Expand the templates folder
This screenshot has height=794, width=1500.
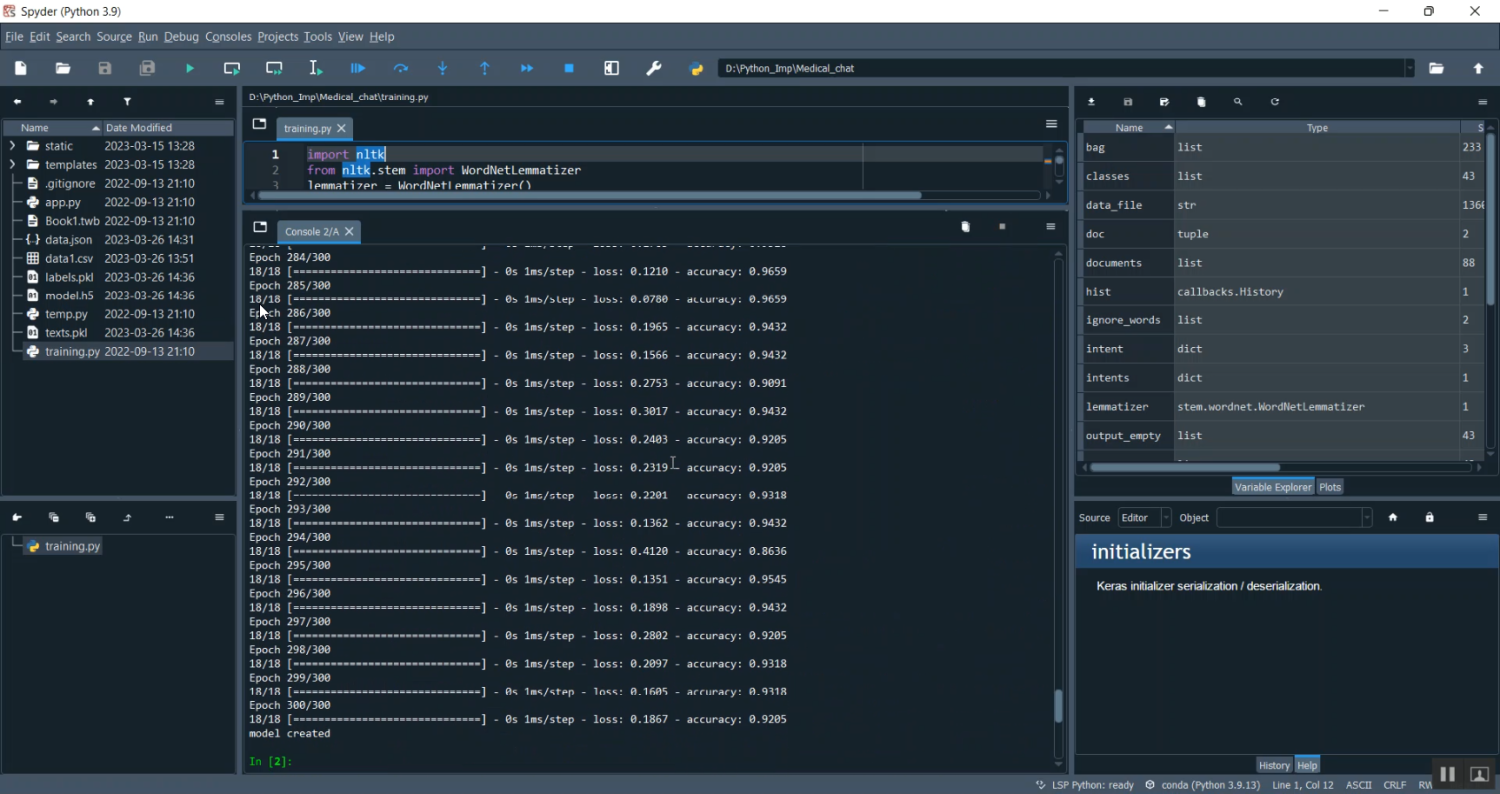click(13, 165)
